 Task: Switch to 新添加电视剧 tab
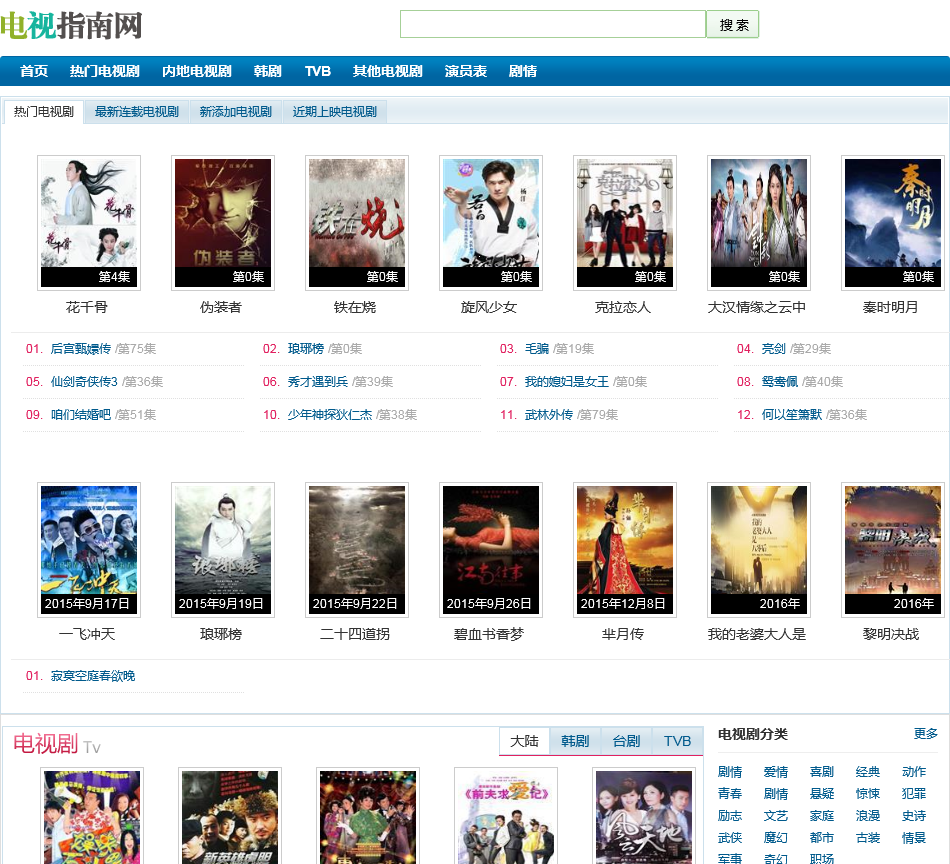236,112
